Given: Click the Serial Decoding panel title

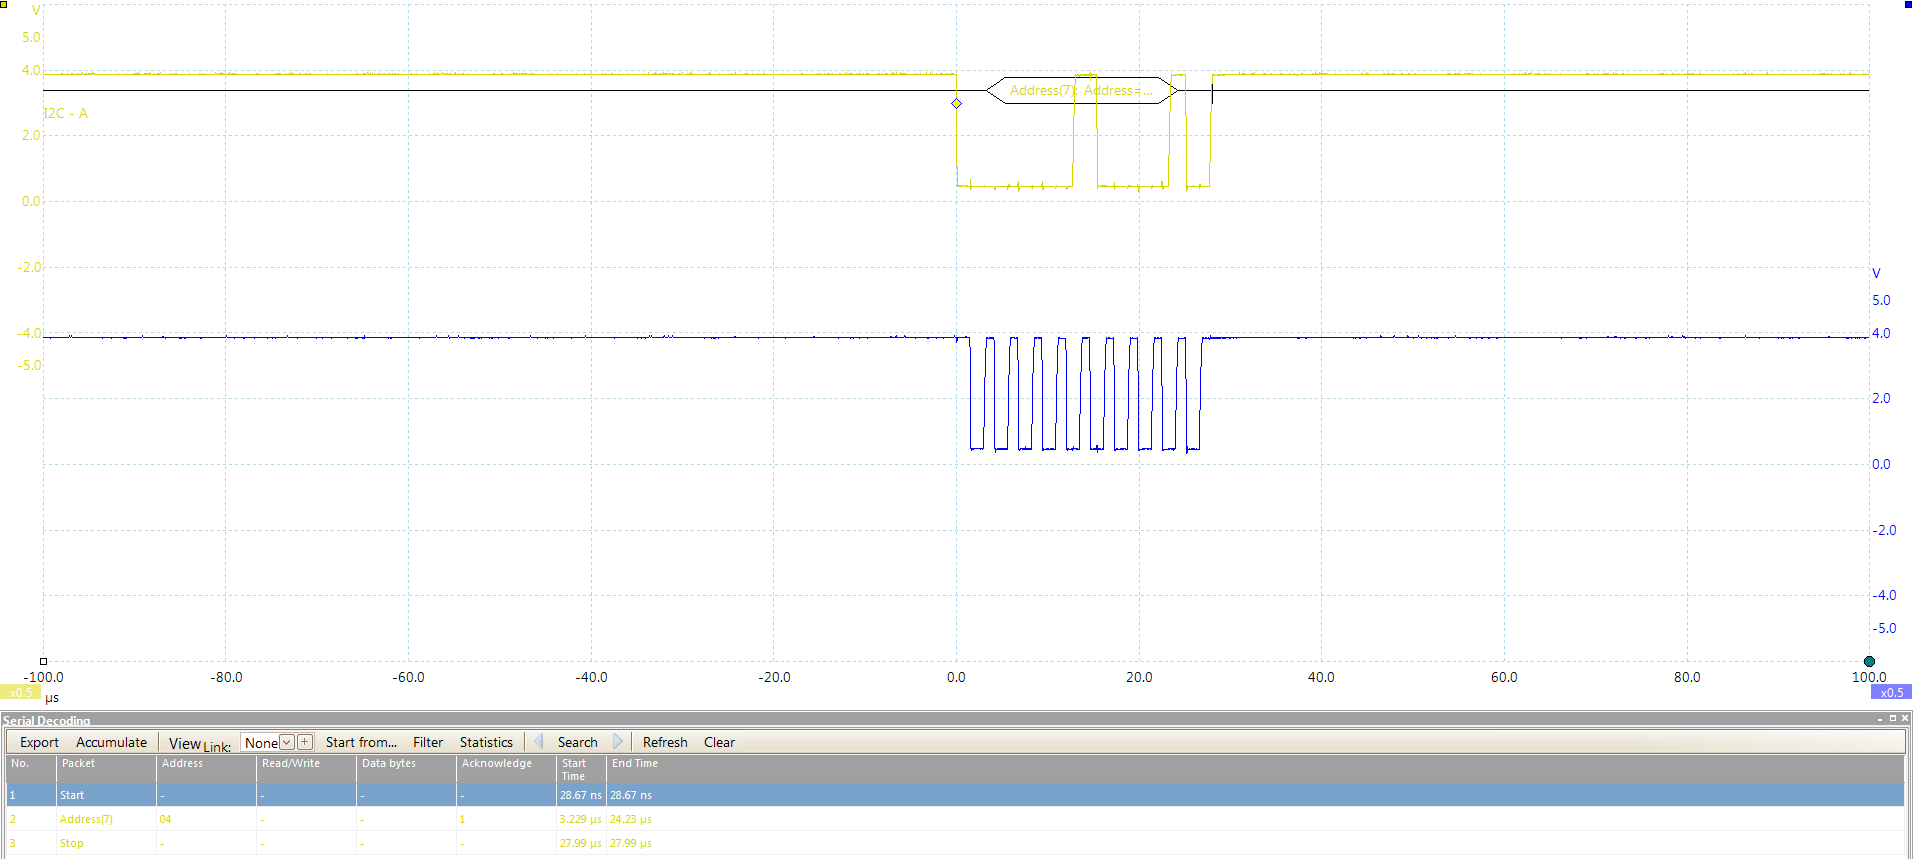Looking at the screenshot, I should pos(46,720).
